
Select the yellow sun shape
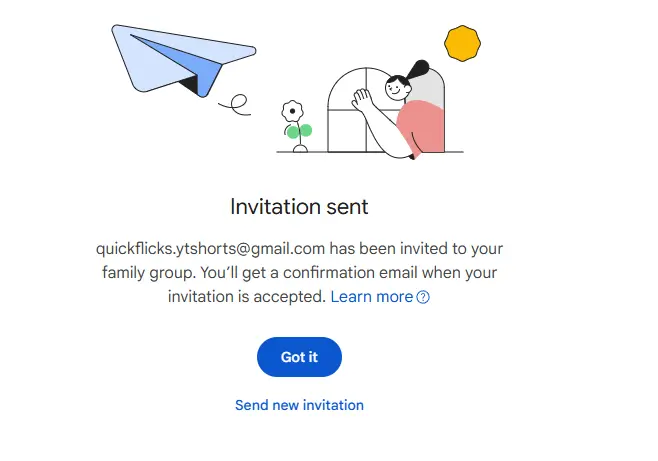[x=462, y=43]
